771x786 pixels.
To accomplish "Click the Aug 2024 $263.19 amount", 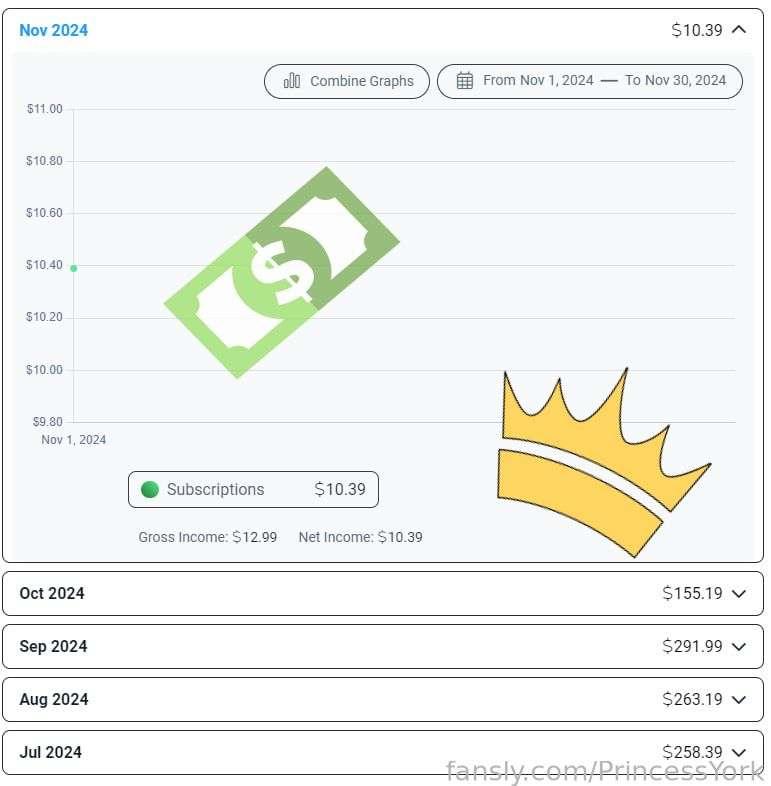I will (692, 699).
